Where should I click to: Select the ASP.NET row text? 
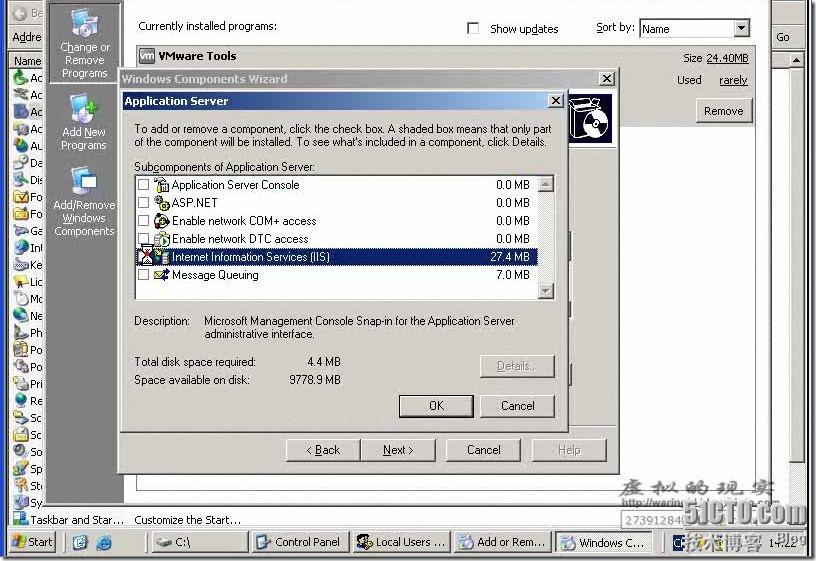(194, 203)
